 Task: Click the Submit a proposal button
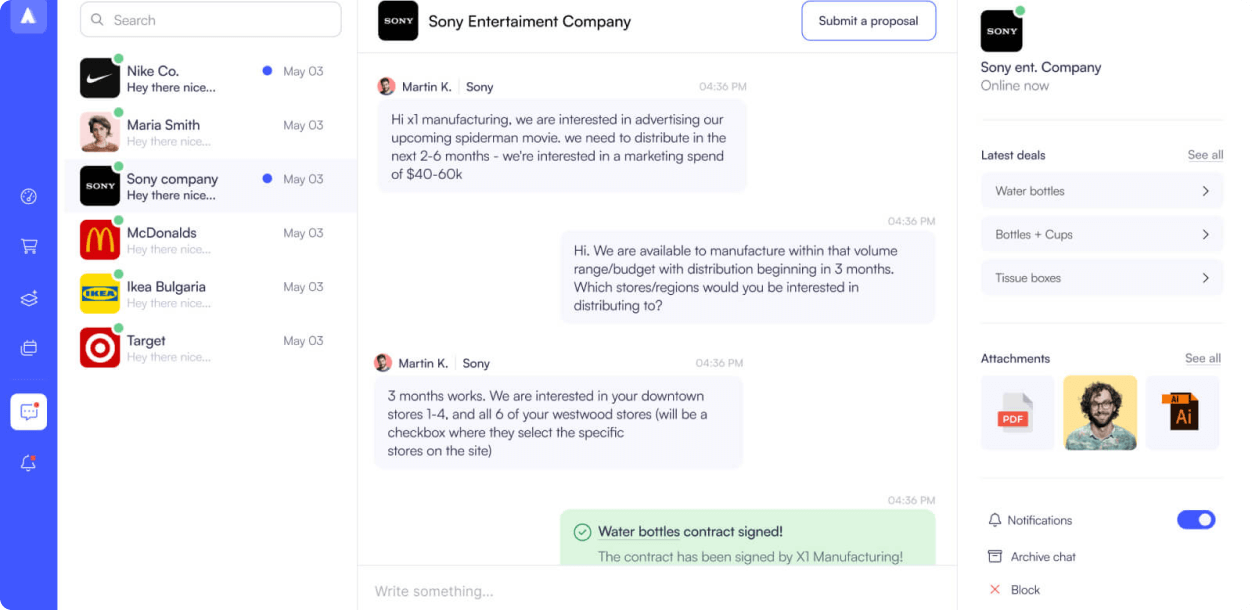pyautogui.click(x=869, y=21)
